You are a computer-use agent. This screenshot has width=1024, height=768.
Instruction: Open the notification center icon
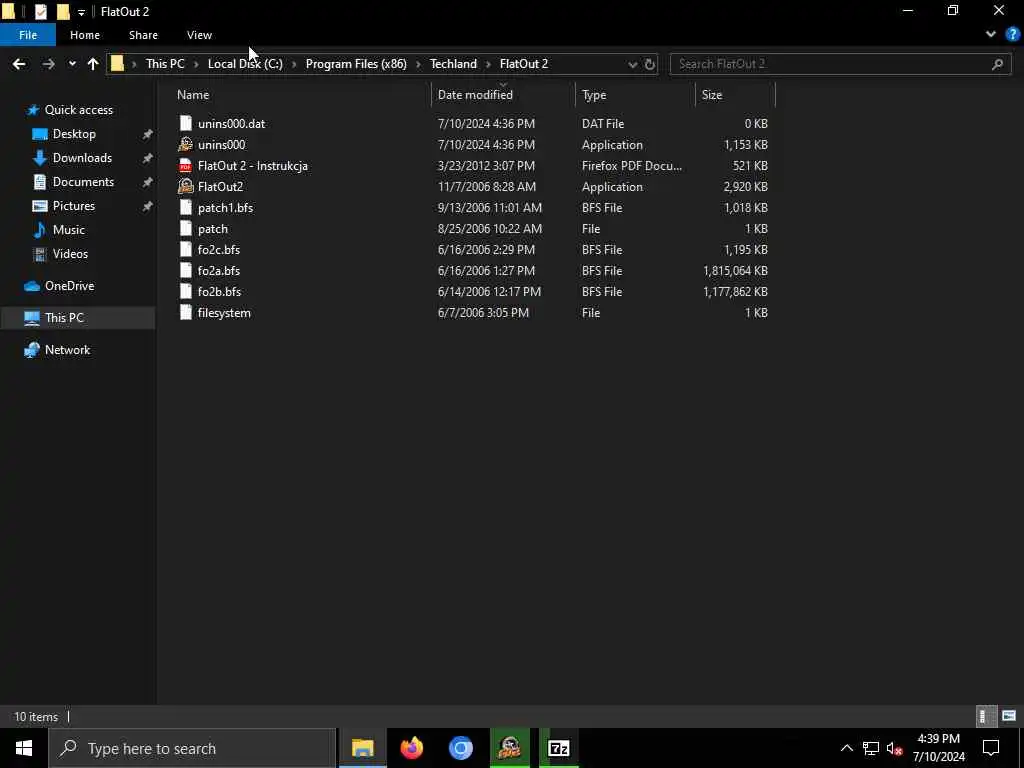pyautogui.click(x=991, y=748)
